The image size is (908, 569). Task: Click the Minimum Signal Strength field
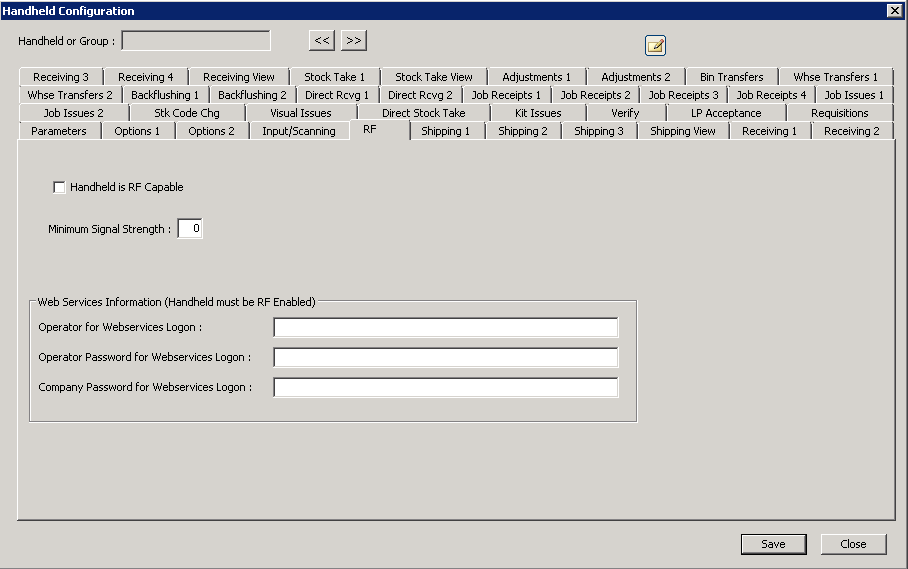pyautogui.click(x=190, y=229)
